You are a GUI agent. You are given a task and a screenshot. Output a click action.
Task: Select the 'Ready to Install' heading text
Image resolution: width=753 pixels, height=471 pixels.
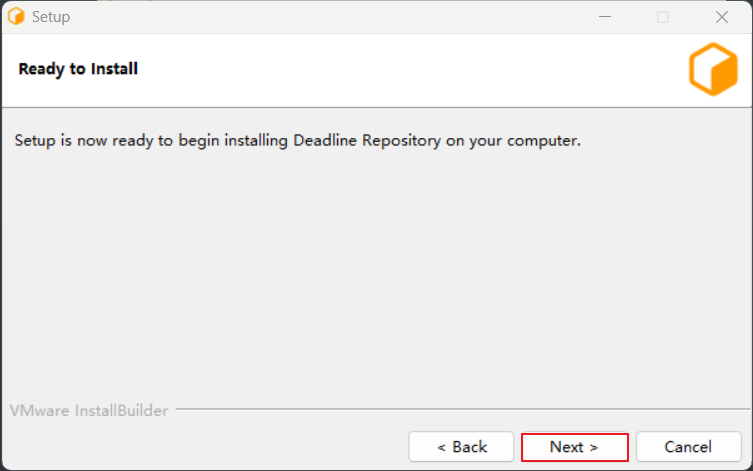tap(78, 69)
